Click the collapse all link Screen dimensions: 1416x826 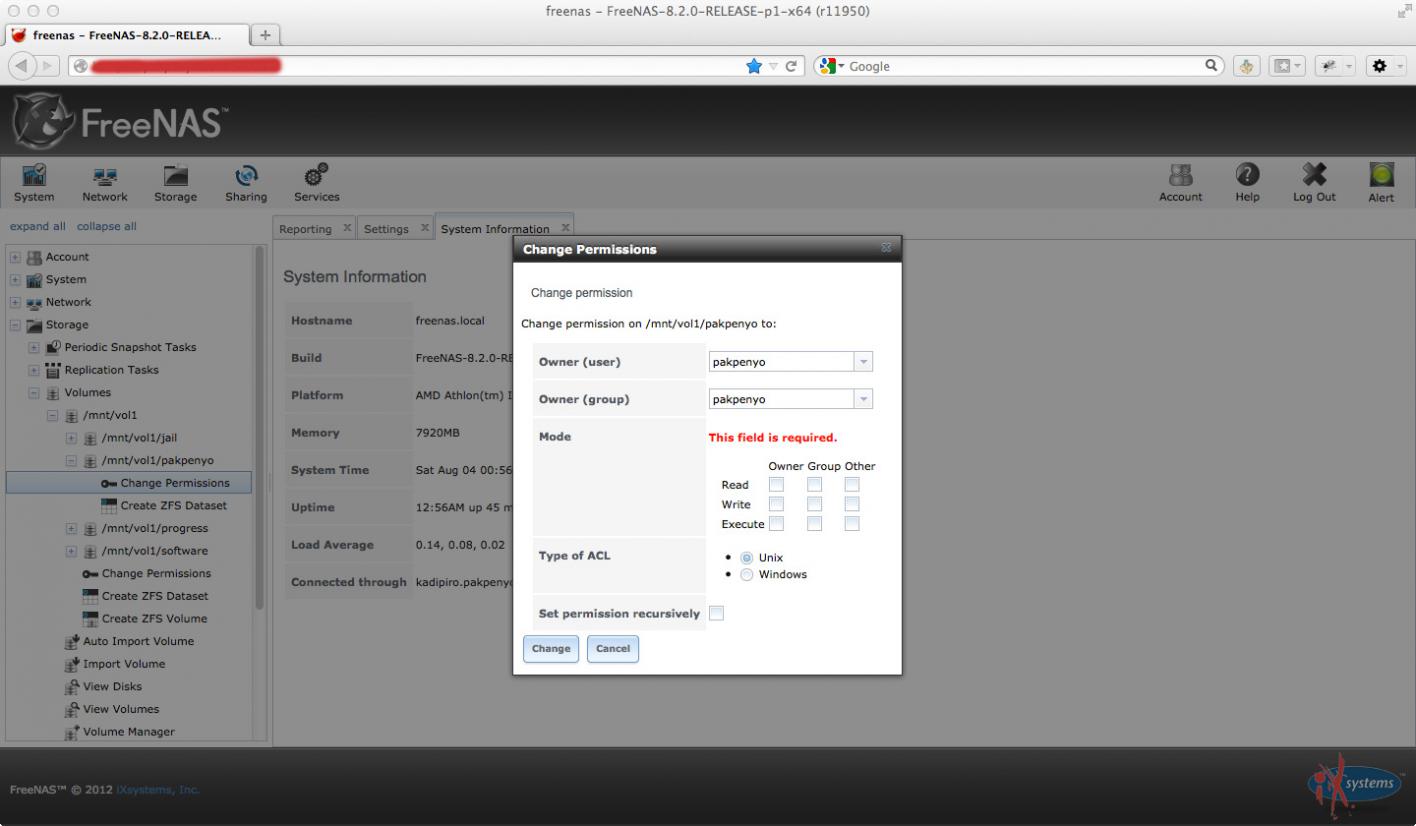[107, 226]
